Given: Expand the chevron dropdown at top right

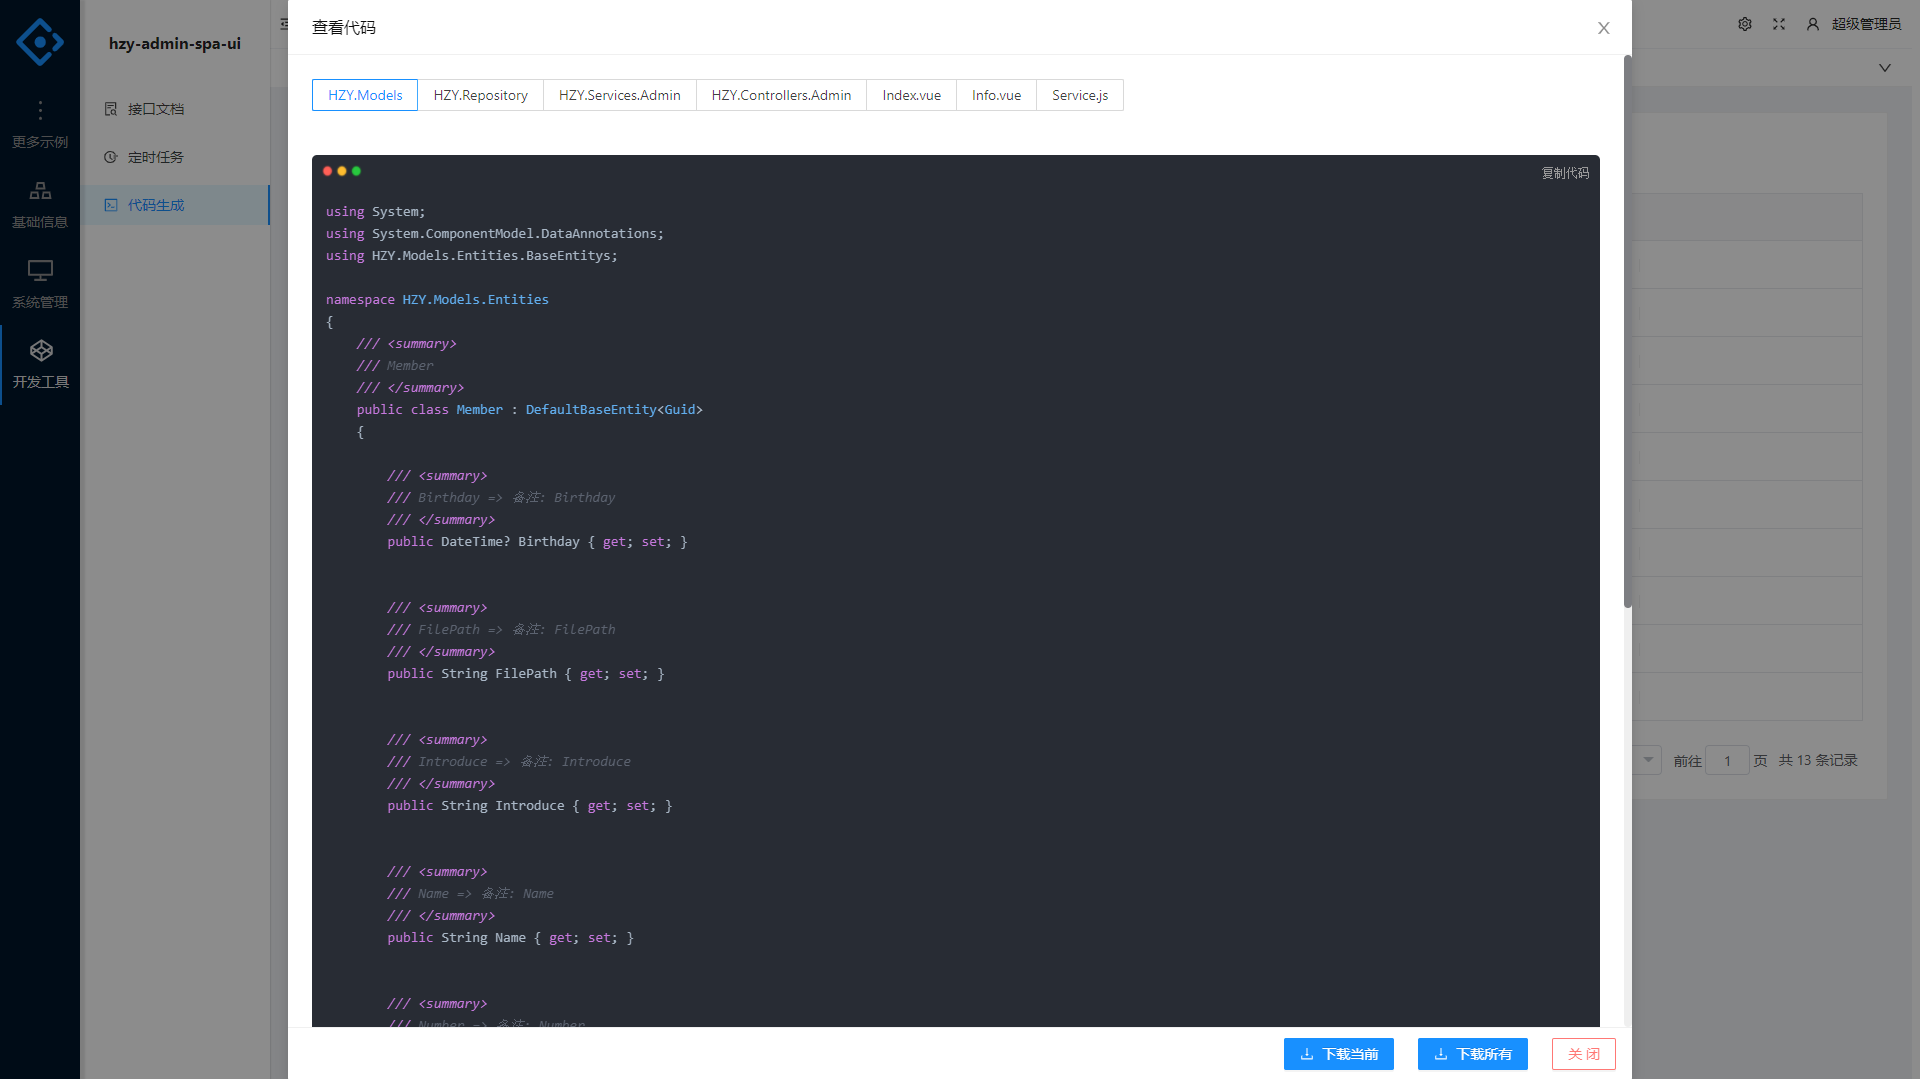Looking at the screenshot, I should click(x=1885, y=68).
